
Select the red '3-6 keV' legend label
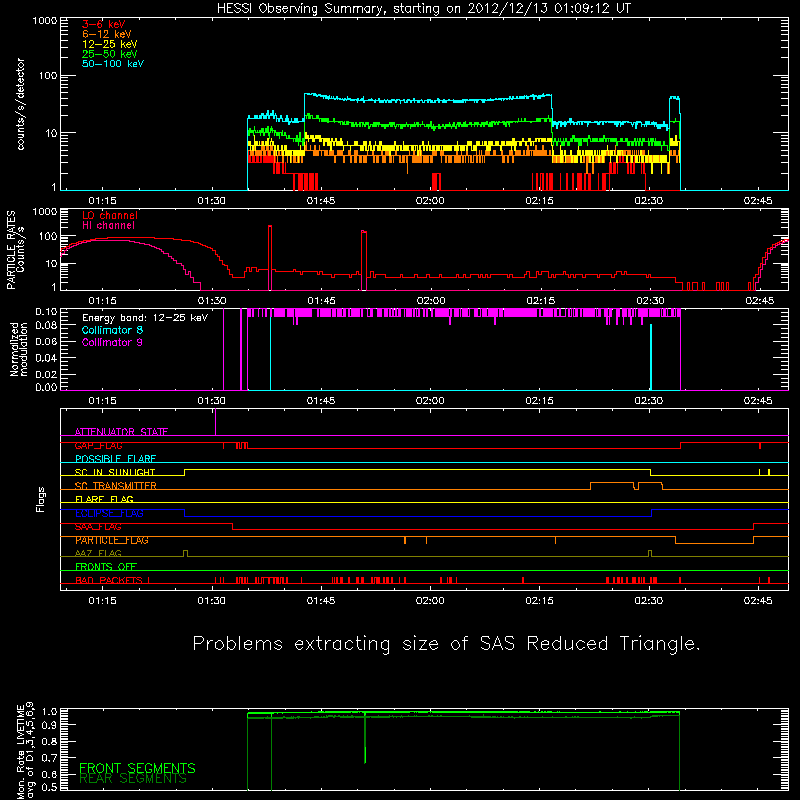point(104,24)
